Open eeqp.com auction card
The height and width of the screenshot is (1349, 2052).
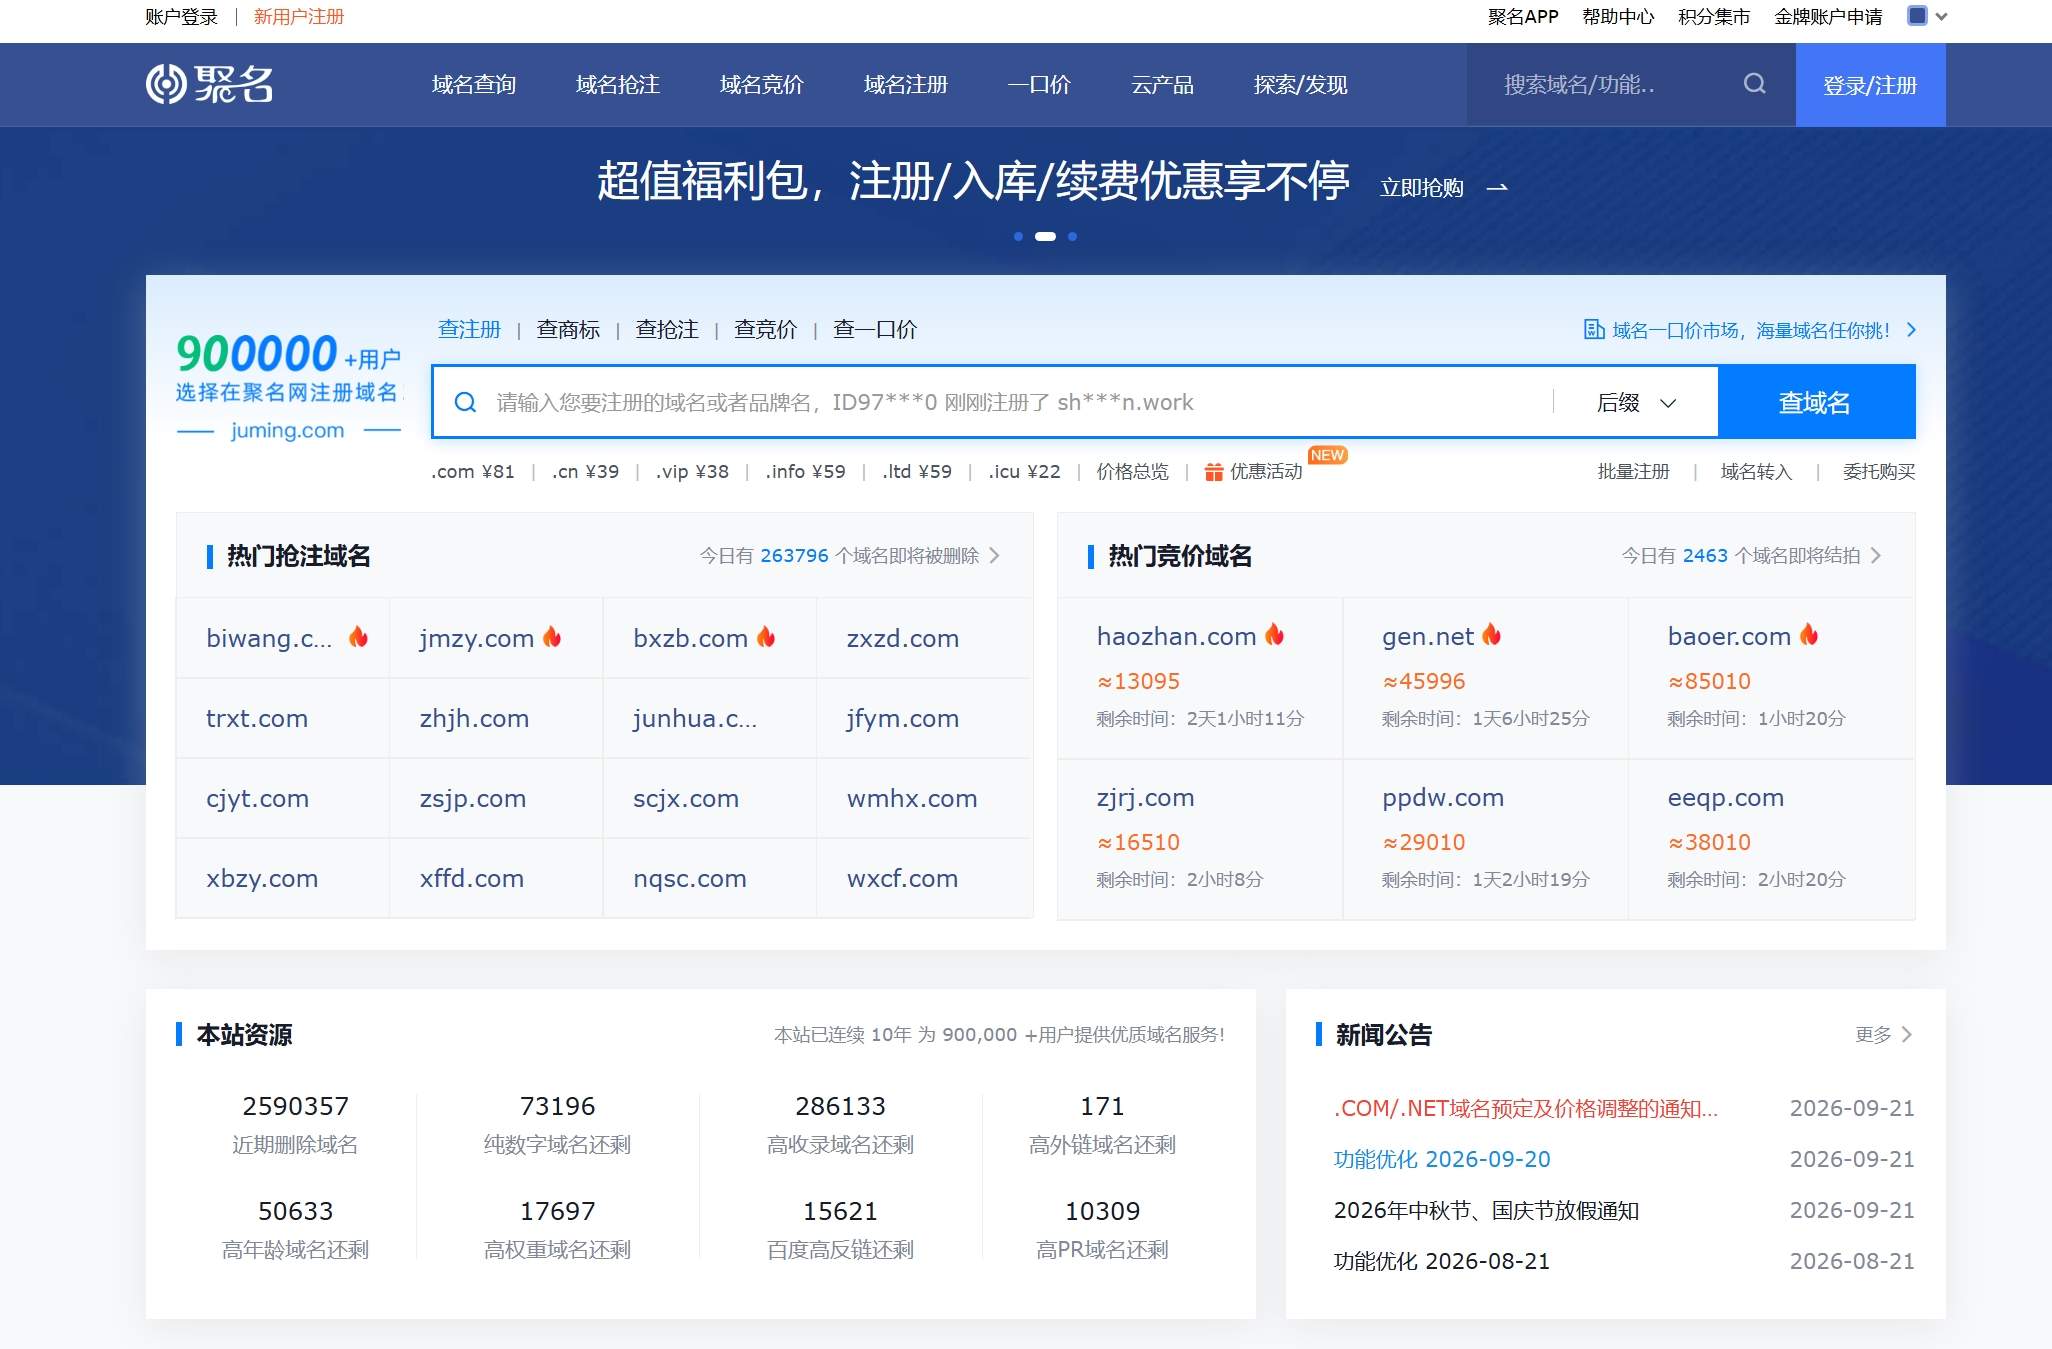point(1771,839)
